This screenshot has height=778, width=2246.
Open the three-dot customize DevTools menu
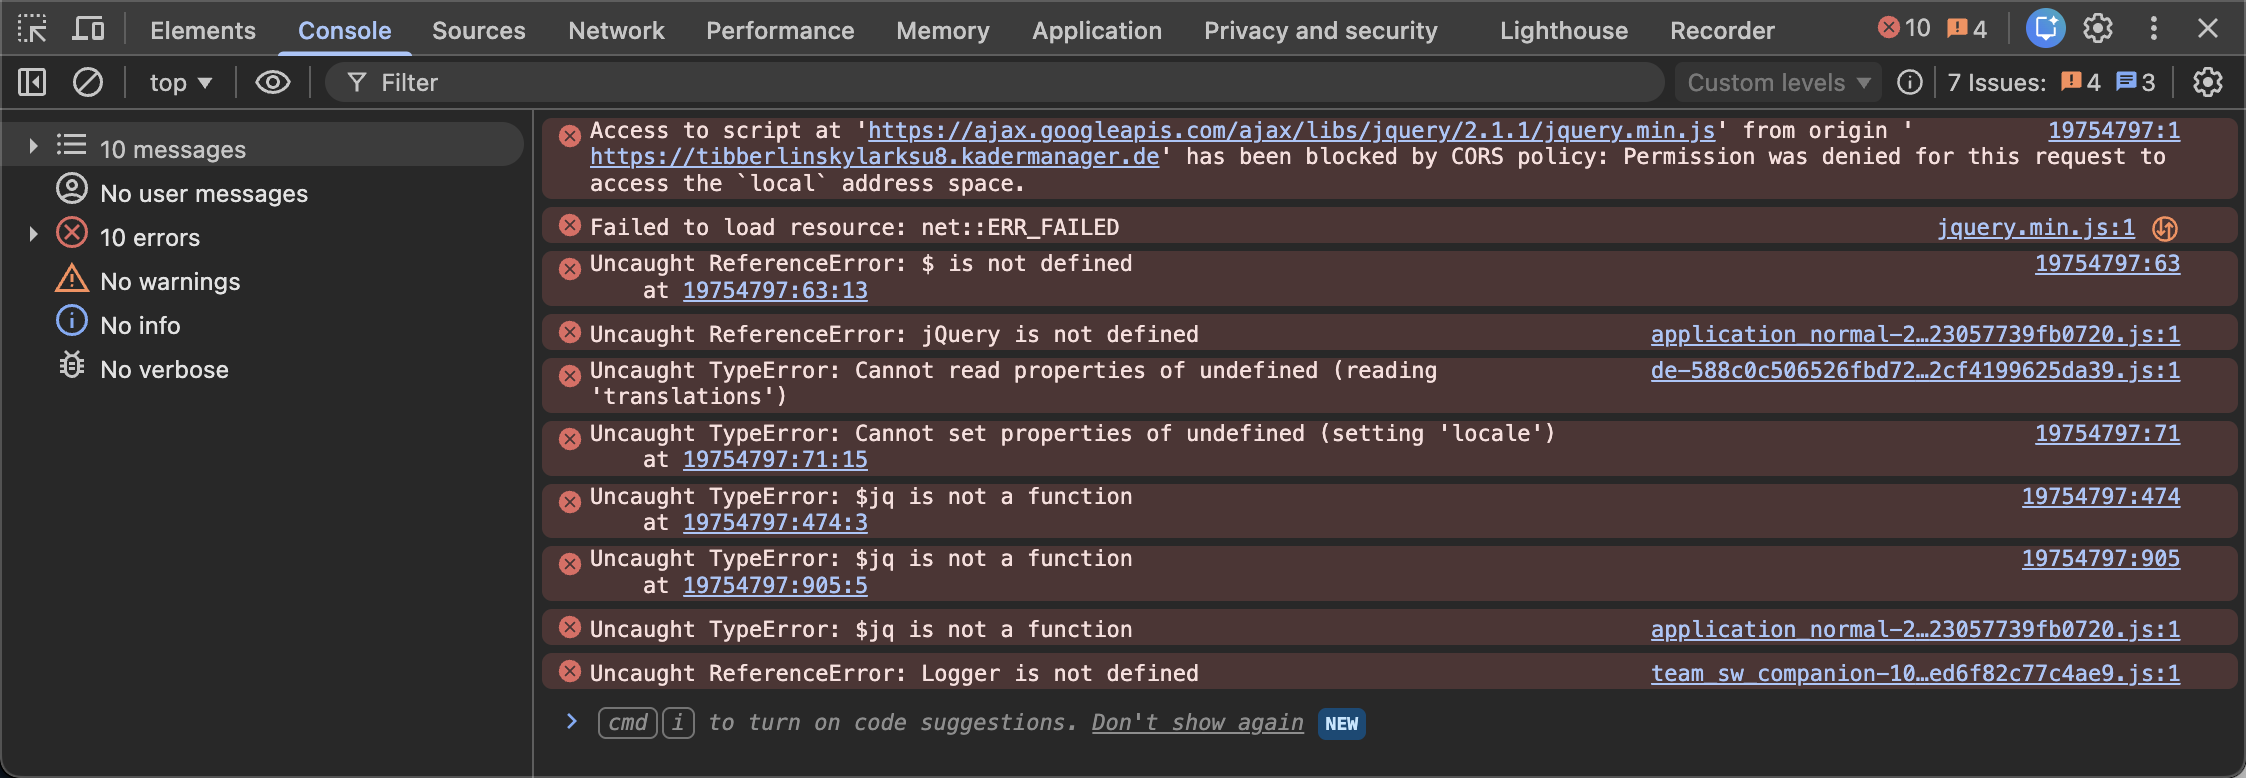2153,29
